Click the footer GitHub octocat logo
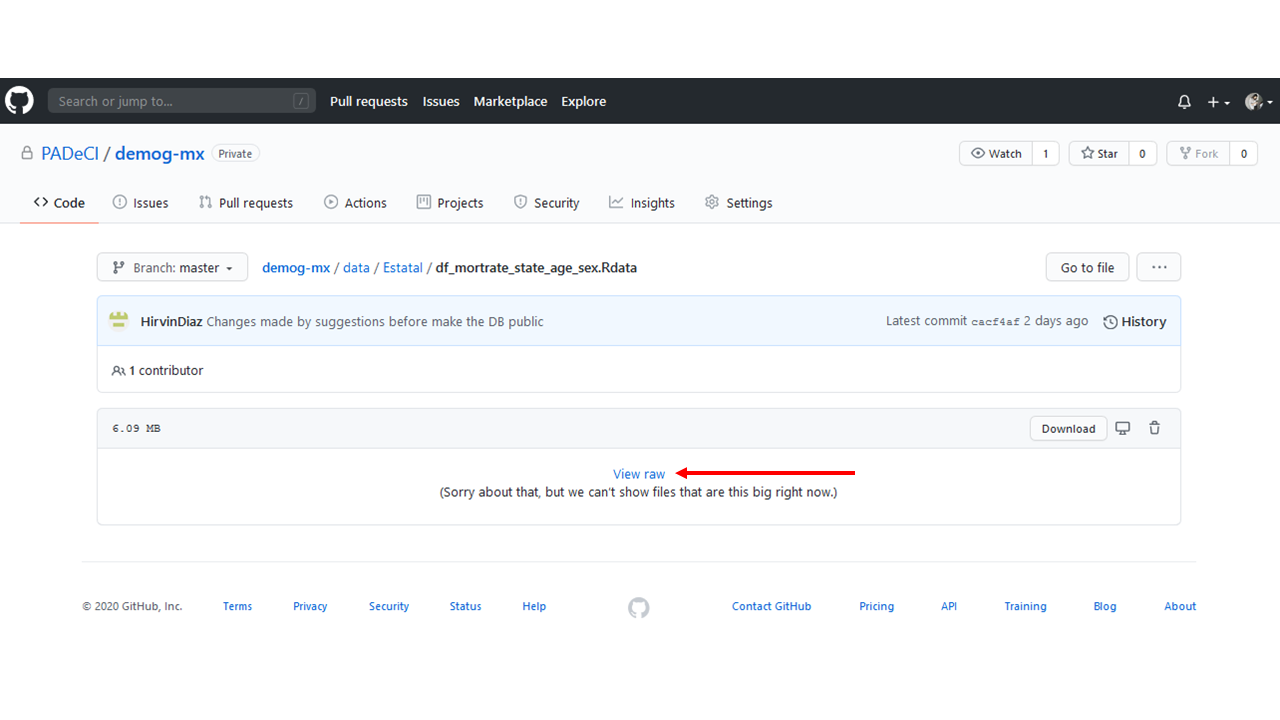 tap(639, 607)
